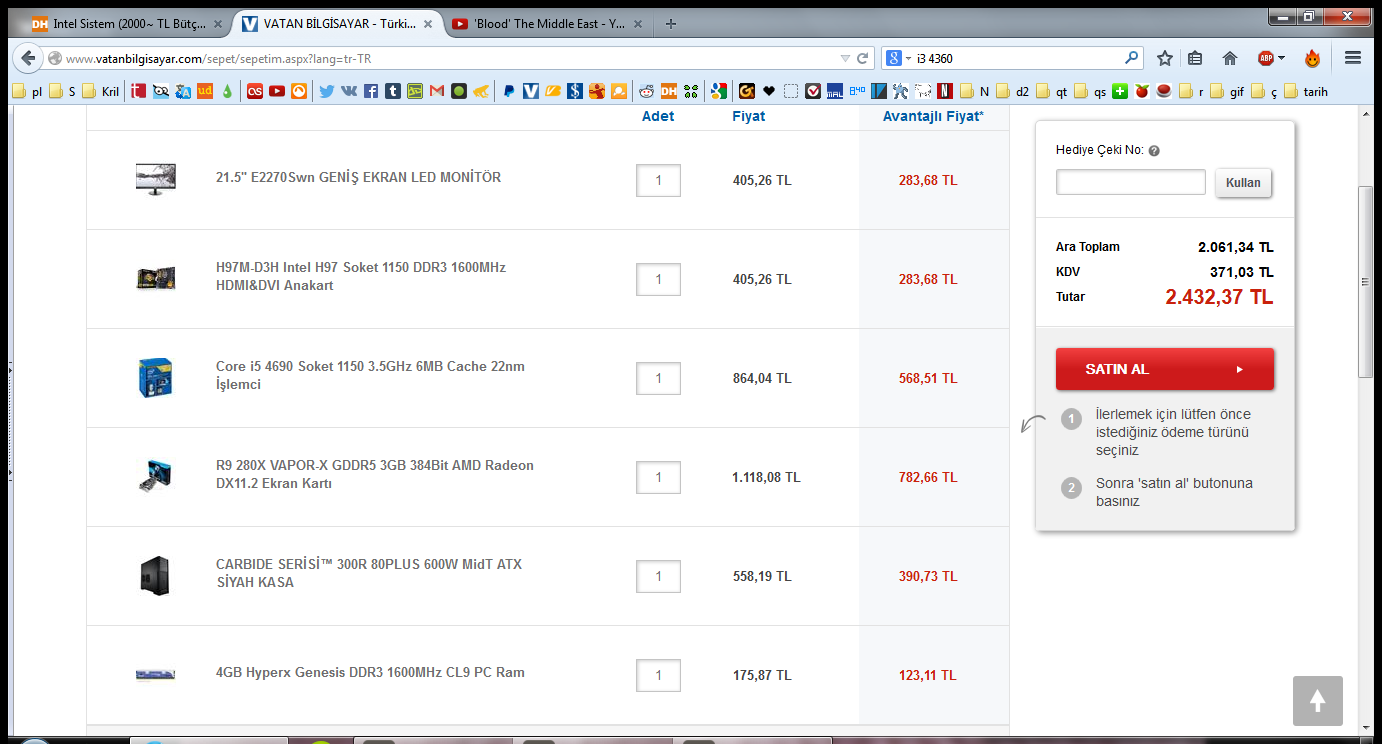Click quantity field for CARBIDE 300R case
Image resolution: width=1382 pixels, height=744 pixels.
(x=658, y=577)
